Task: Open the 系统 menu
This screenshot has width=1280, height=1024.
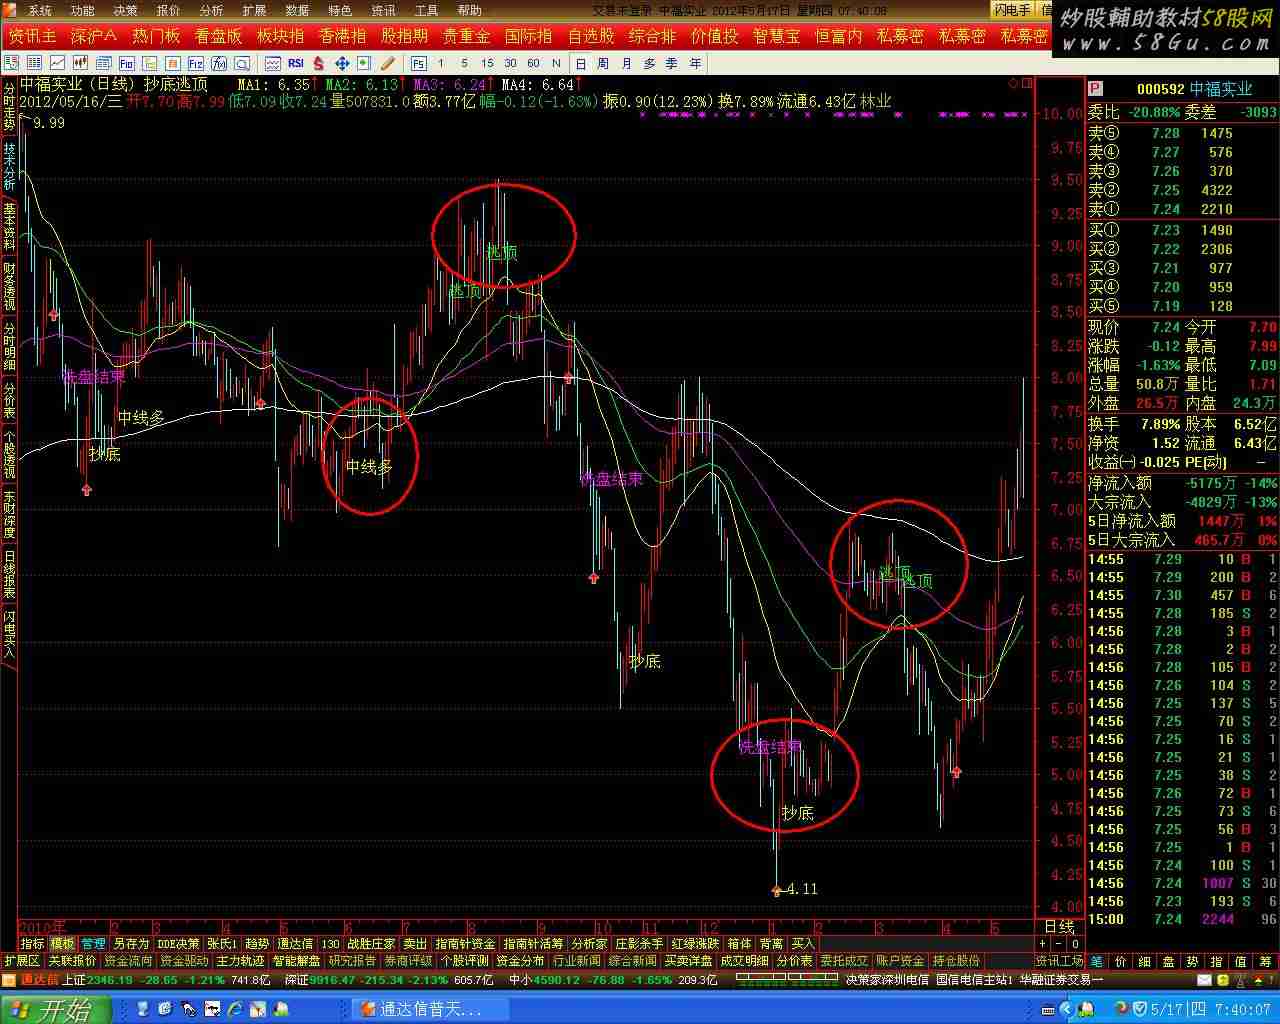Action: click(39, 10)
